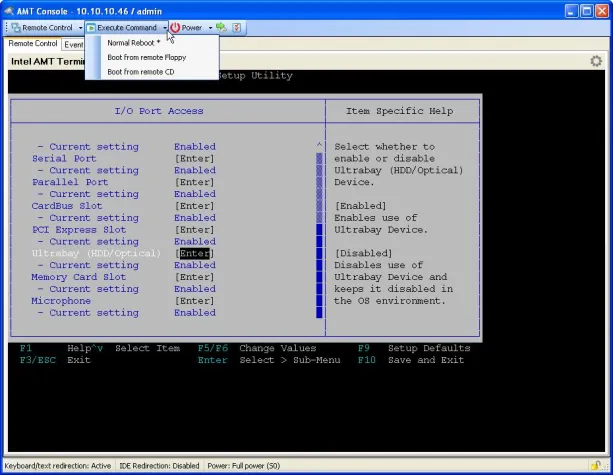The width and height of the screenshot is (613, 475).
Task: Click the Remote Control toolbar icon
Action: click(15, 27)
